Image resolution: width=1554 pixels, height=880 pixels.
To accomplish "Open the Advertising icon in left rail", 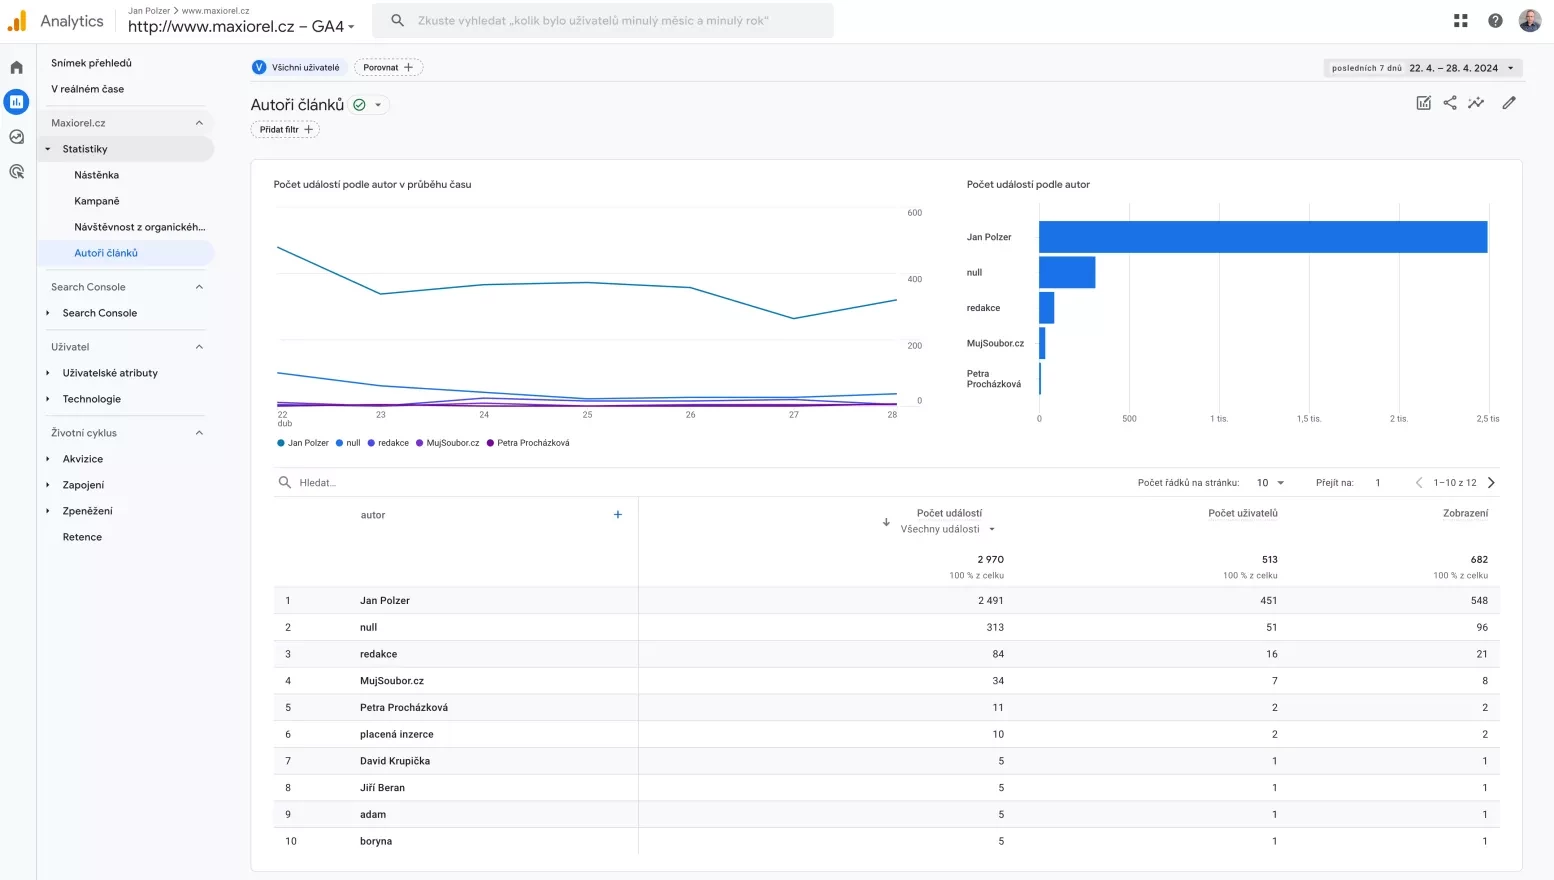I will click(16, 172).
